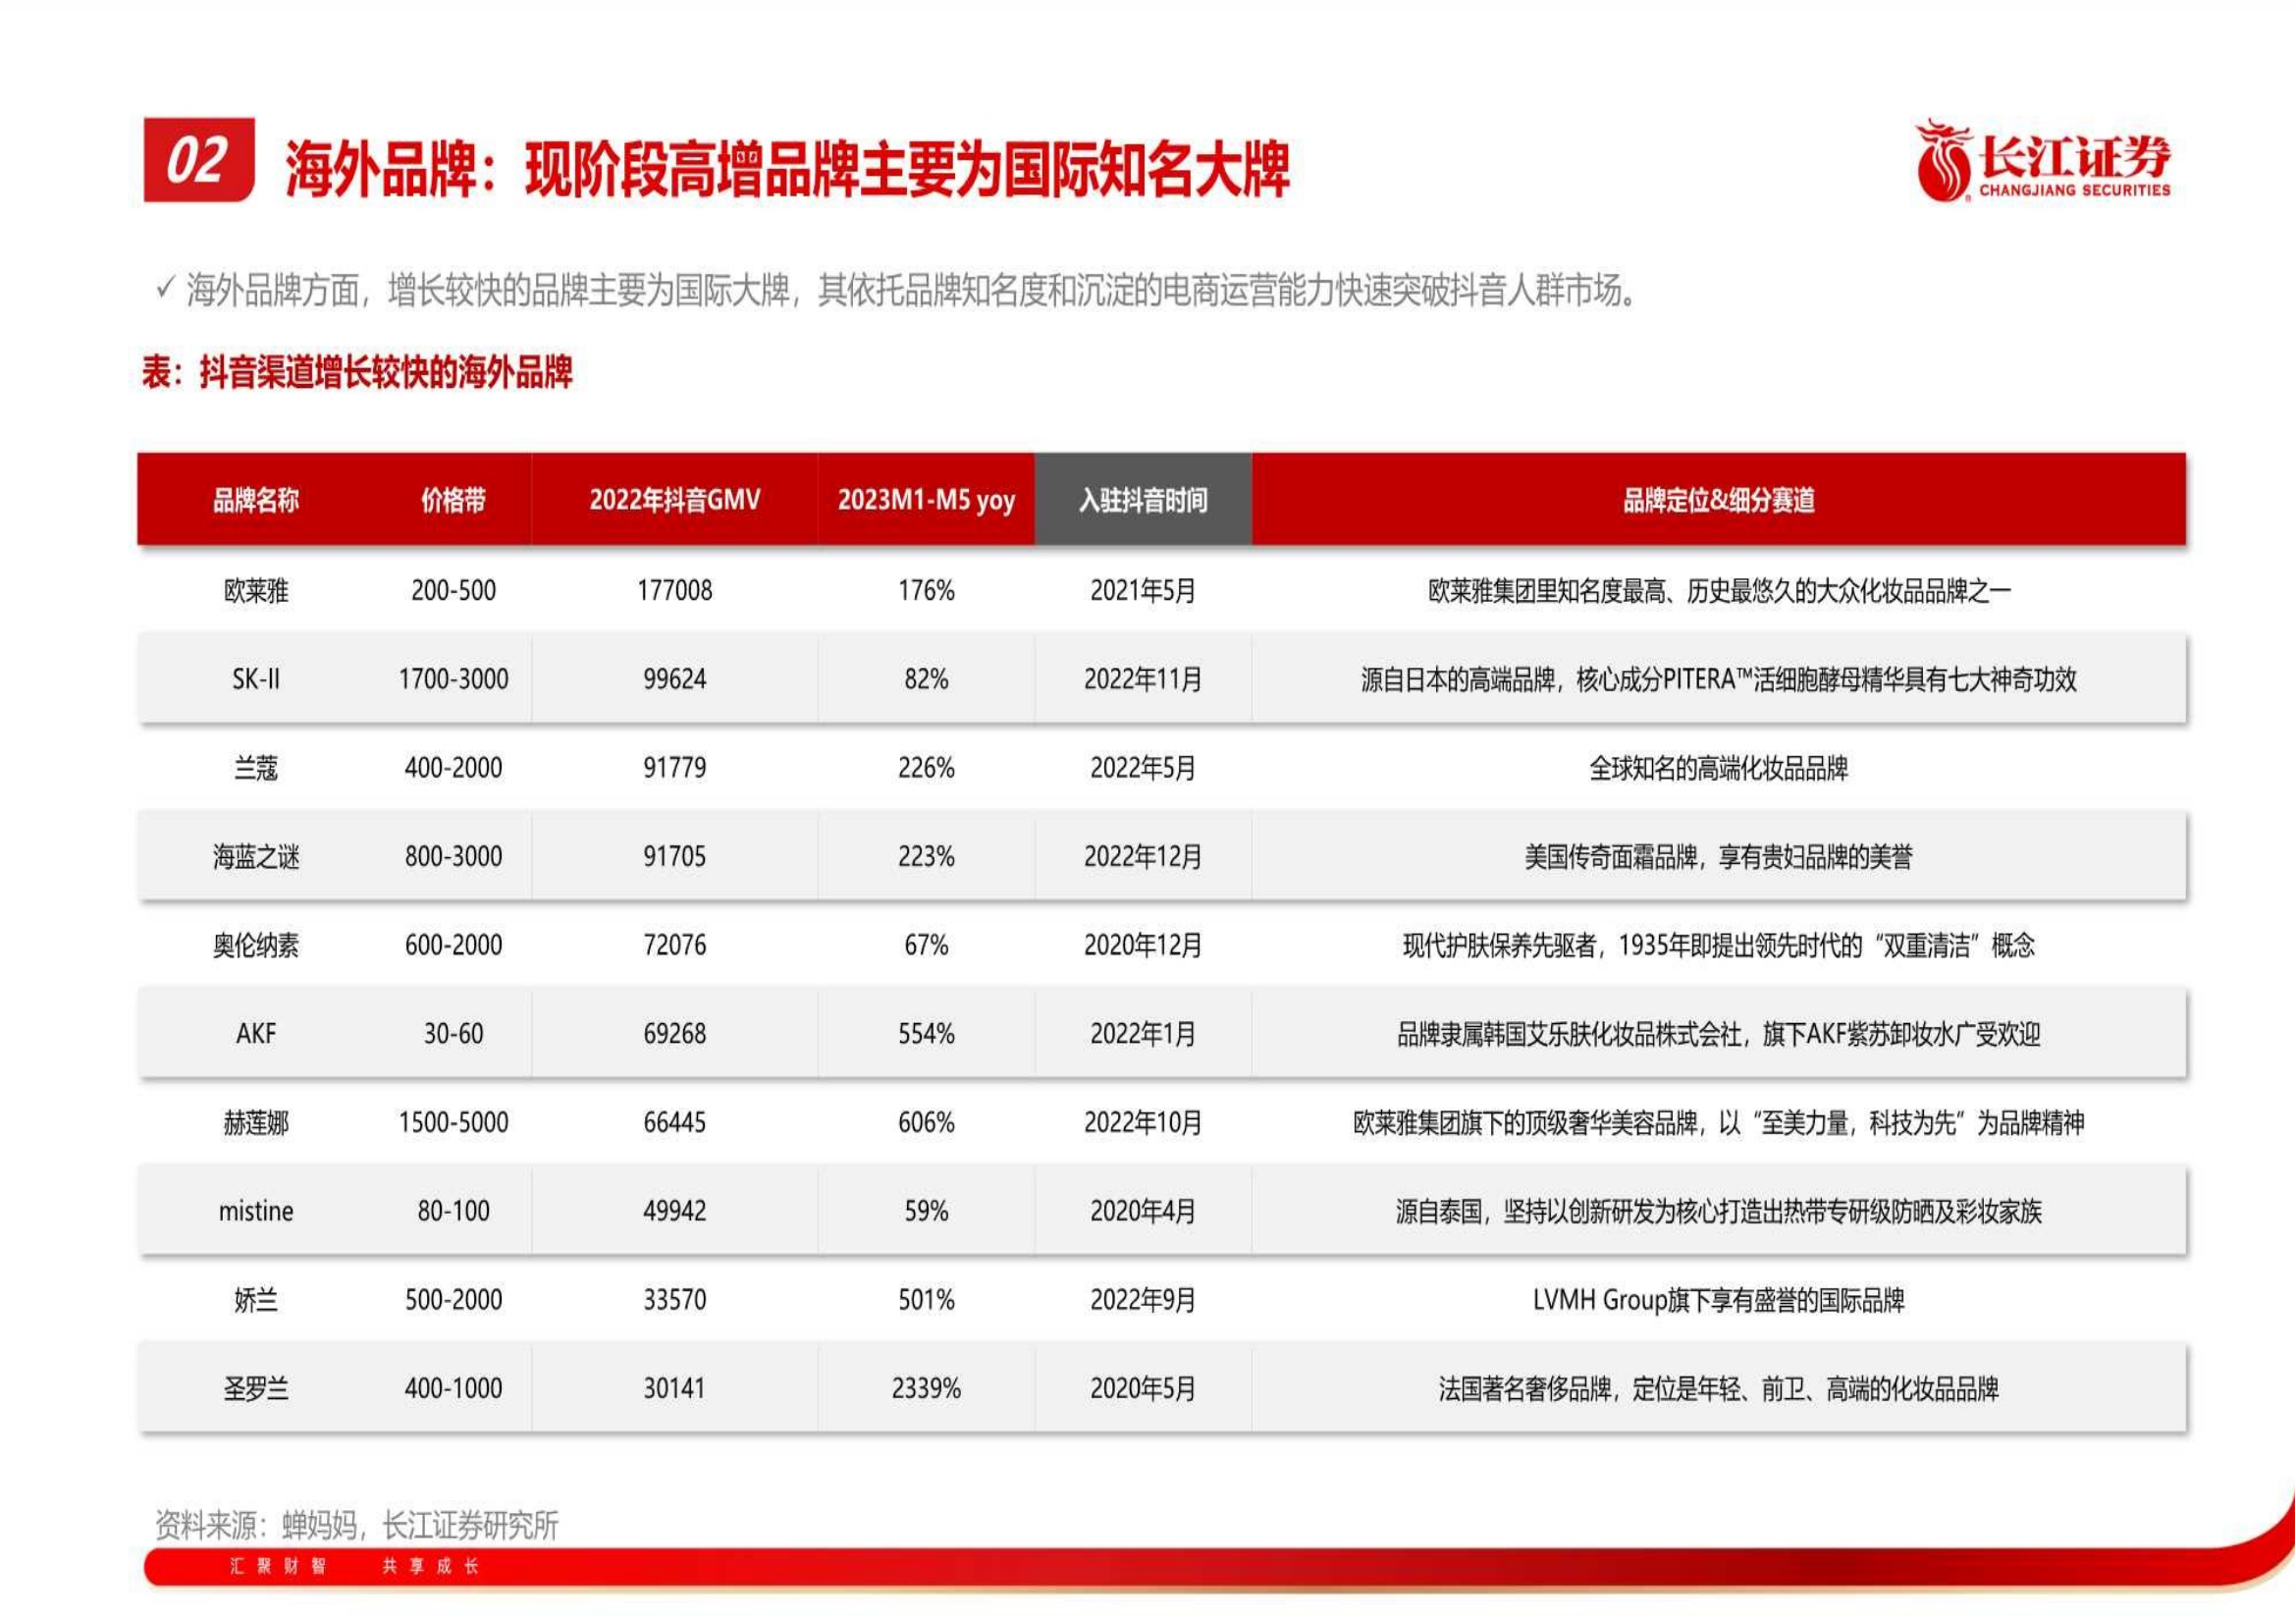Click GMV value 30141
Screen dimensions: 2296x1623
tap(675, 1388)
